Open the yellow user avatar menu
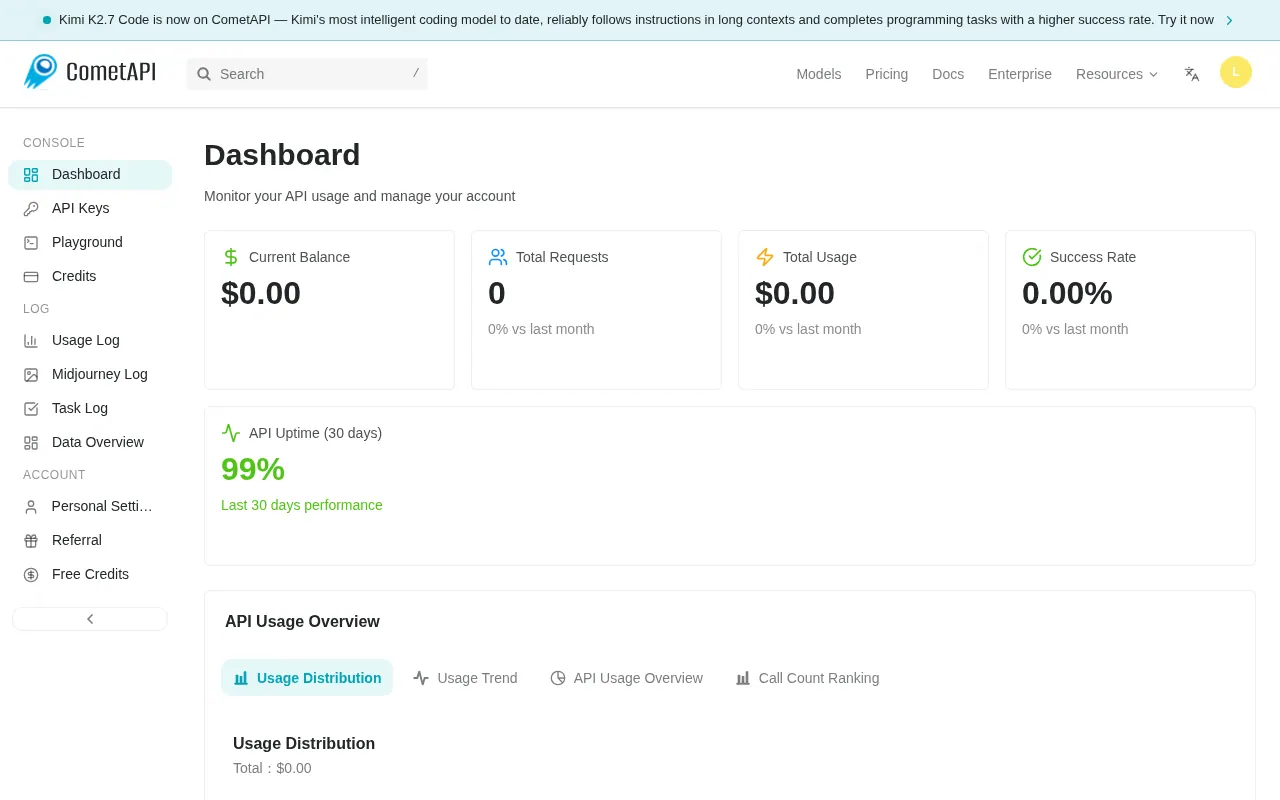The width and height of the screenshot is (1280, 800). coord(1236,72)
